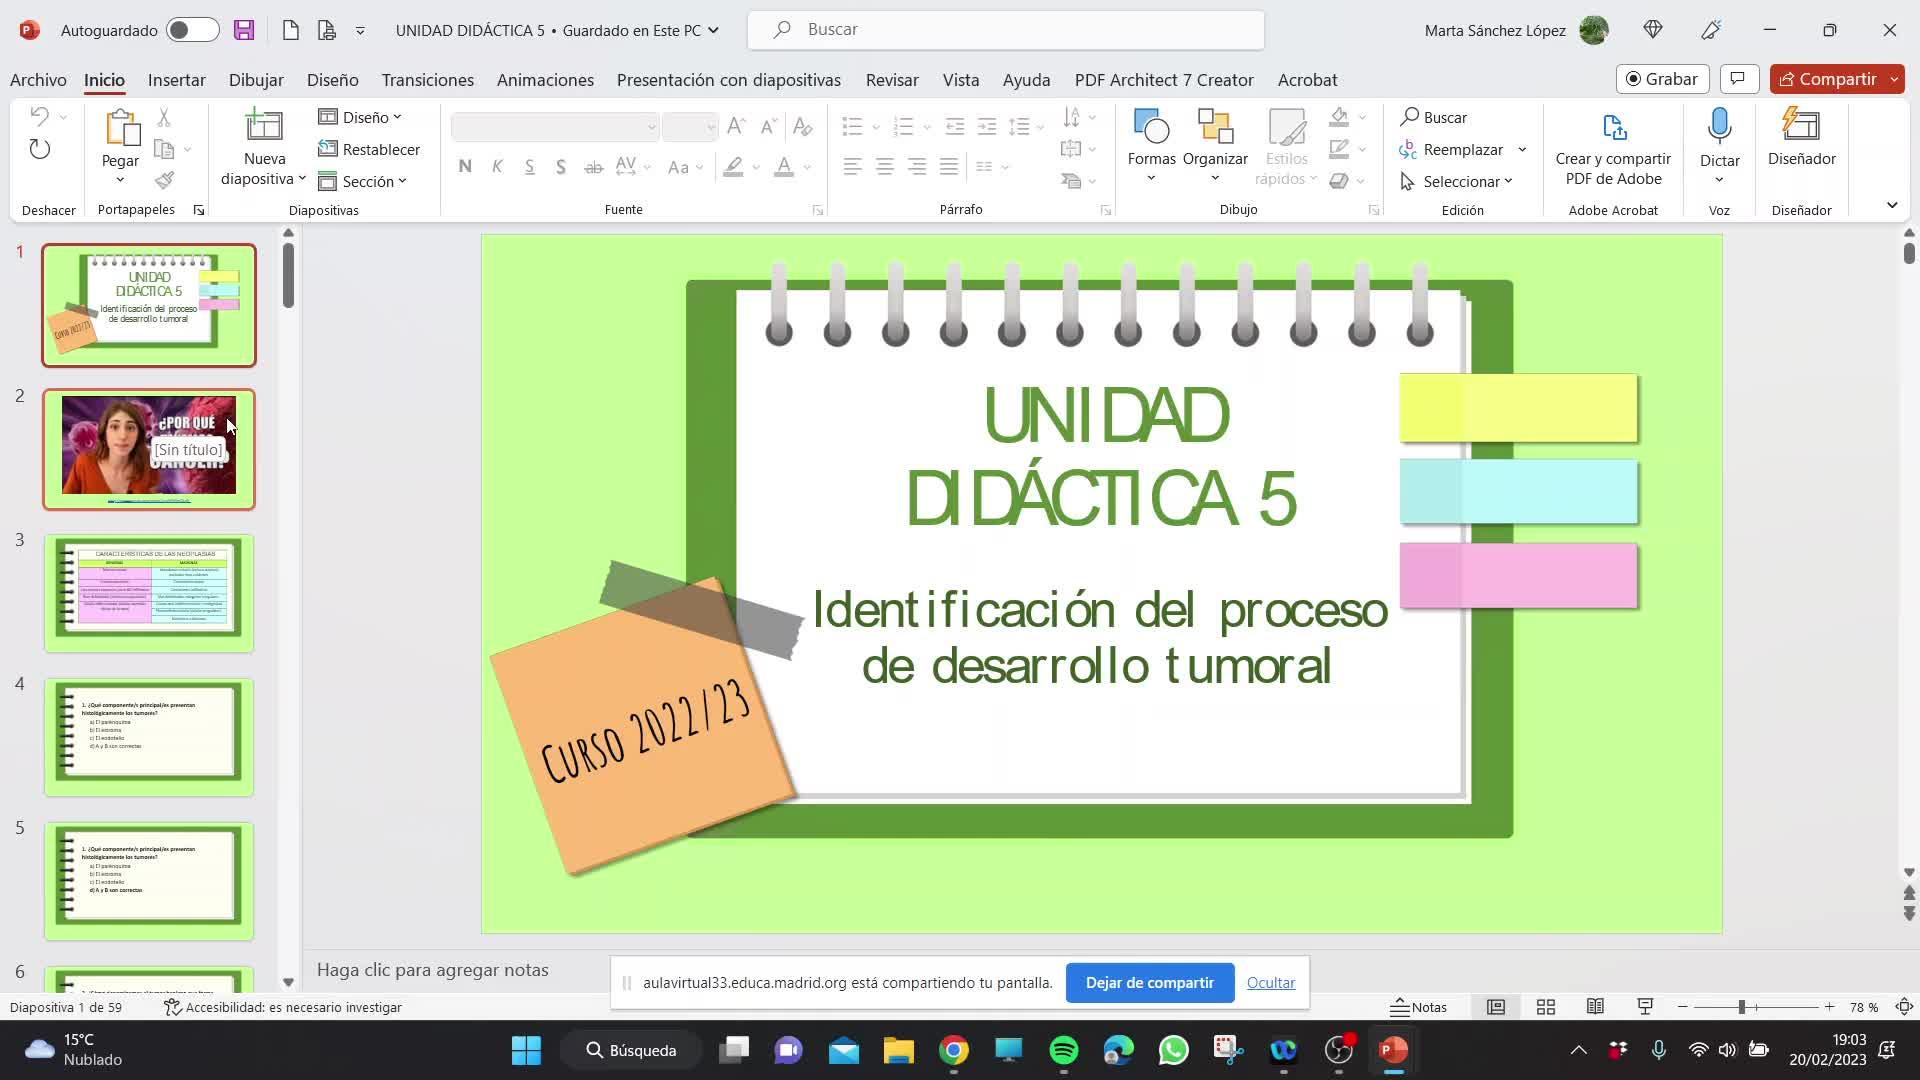Click Fit slide to window icon
1920x1080 pixels.
[1904, 1007]
